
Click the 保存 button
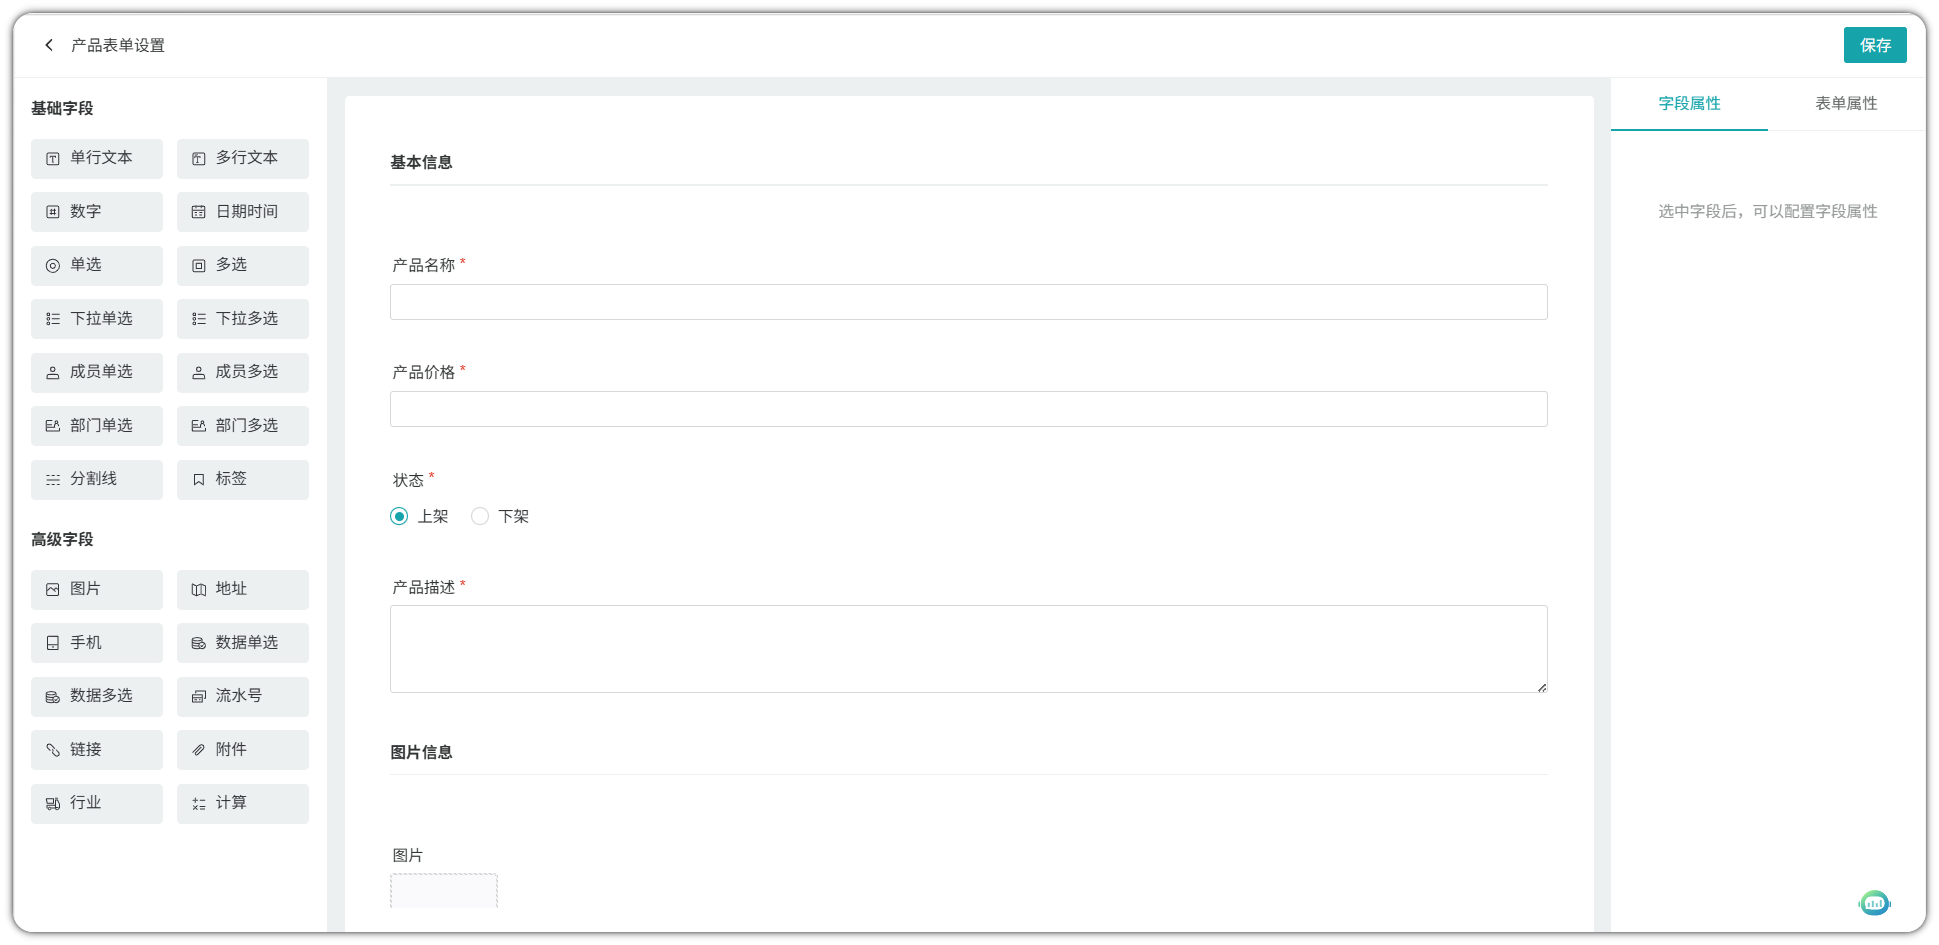tap(1874, 45)
